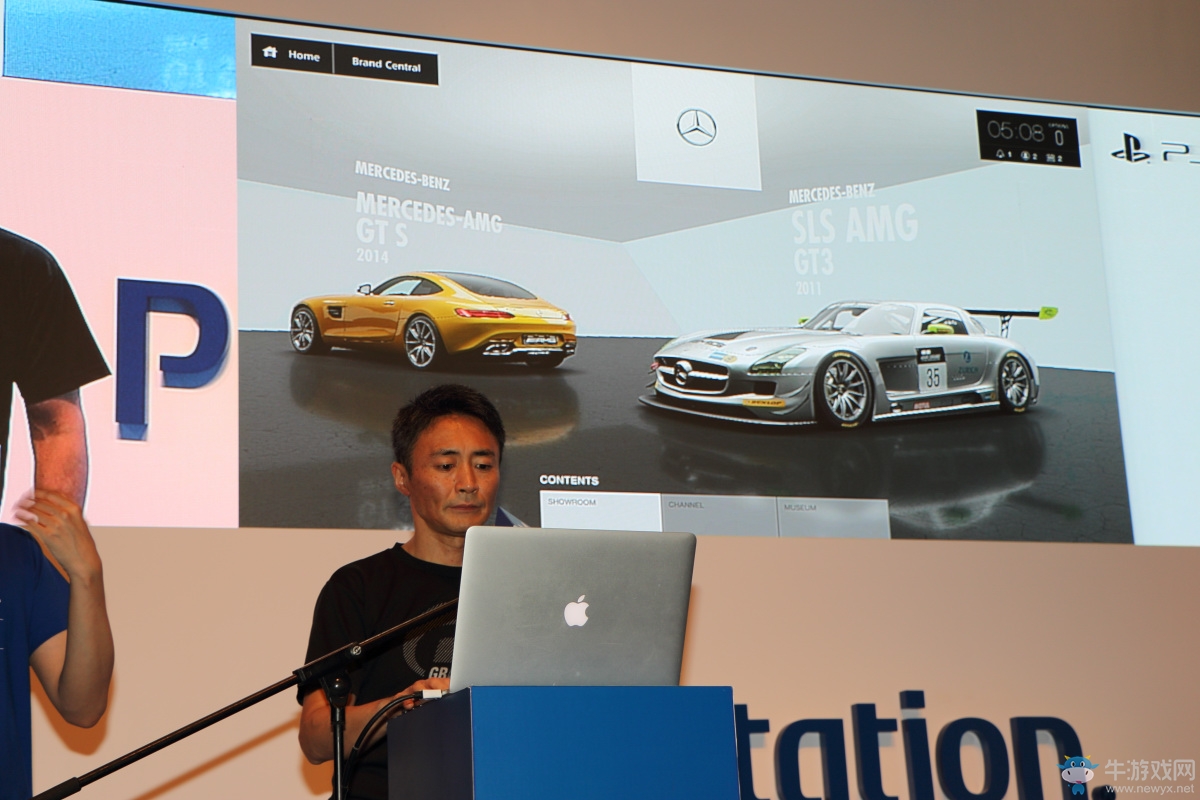Click the SLS AMG GT3 title text

coord(853,240)
